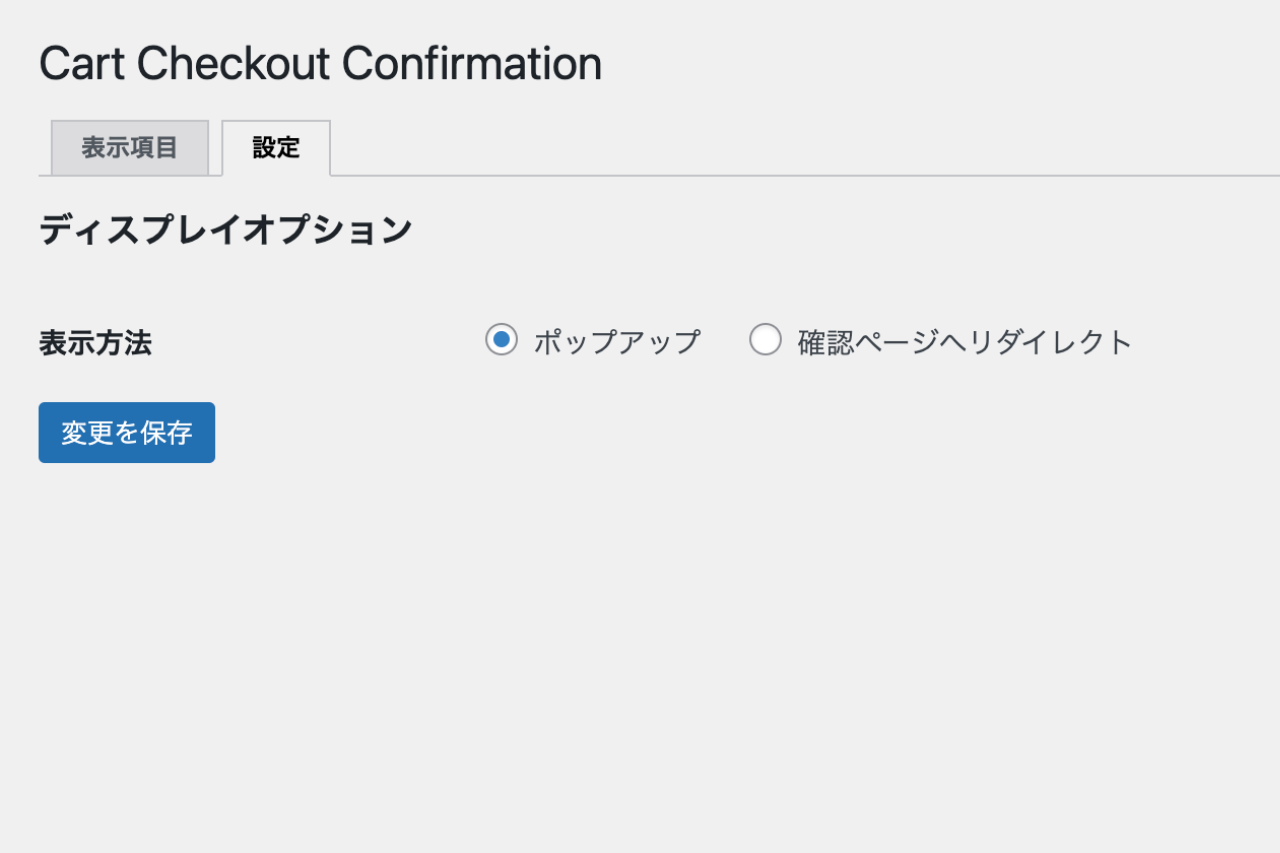Click the ディスプレイオプション section heading

[225, 230]
